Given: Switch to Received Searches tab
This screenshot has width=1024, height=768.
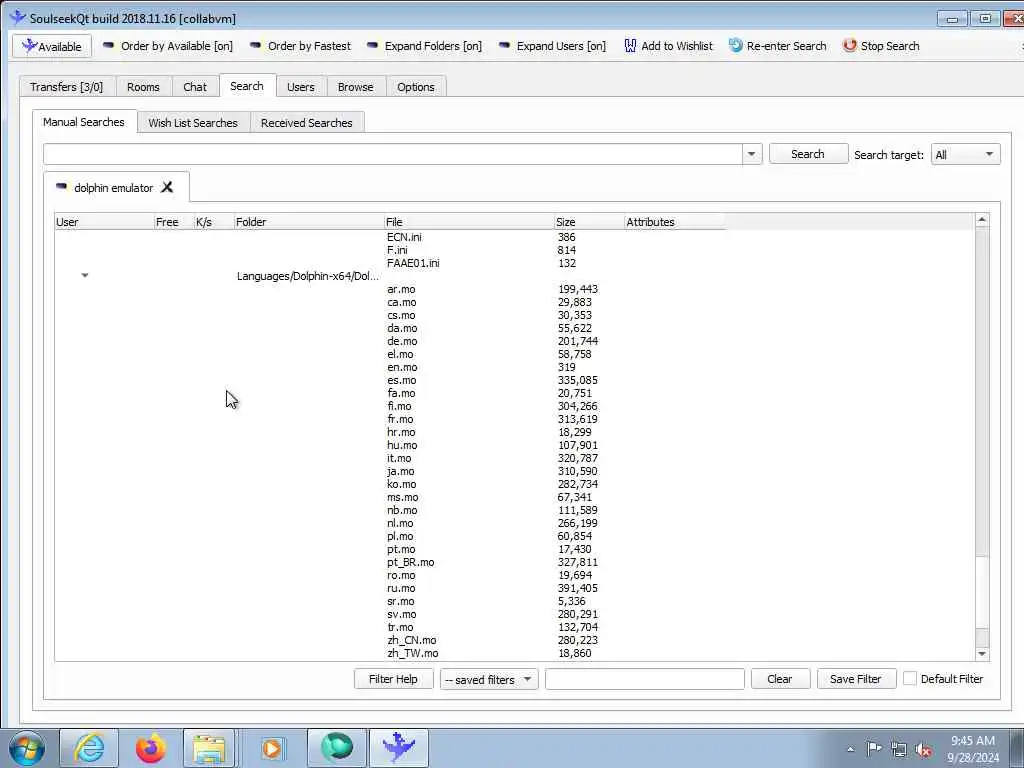Looking at the screenshot, I should coord(307,123).
